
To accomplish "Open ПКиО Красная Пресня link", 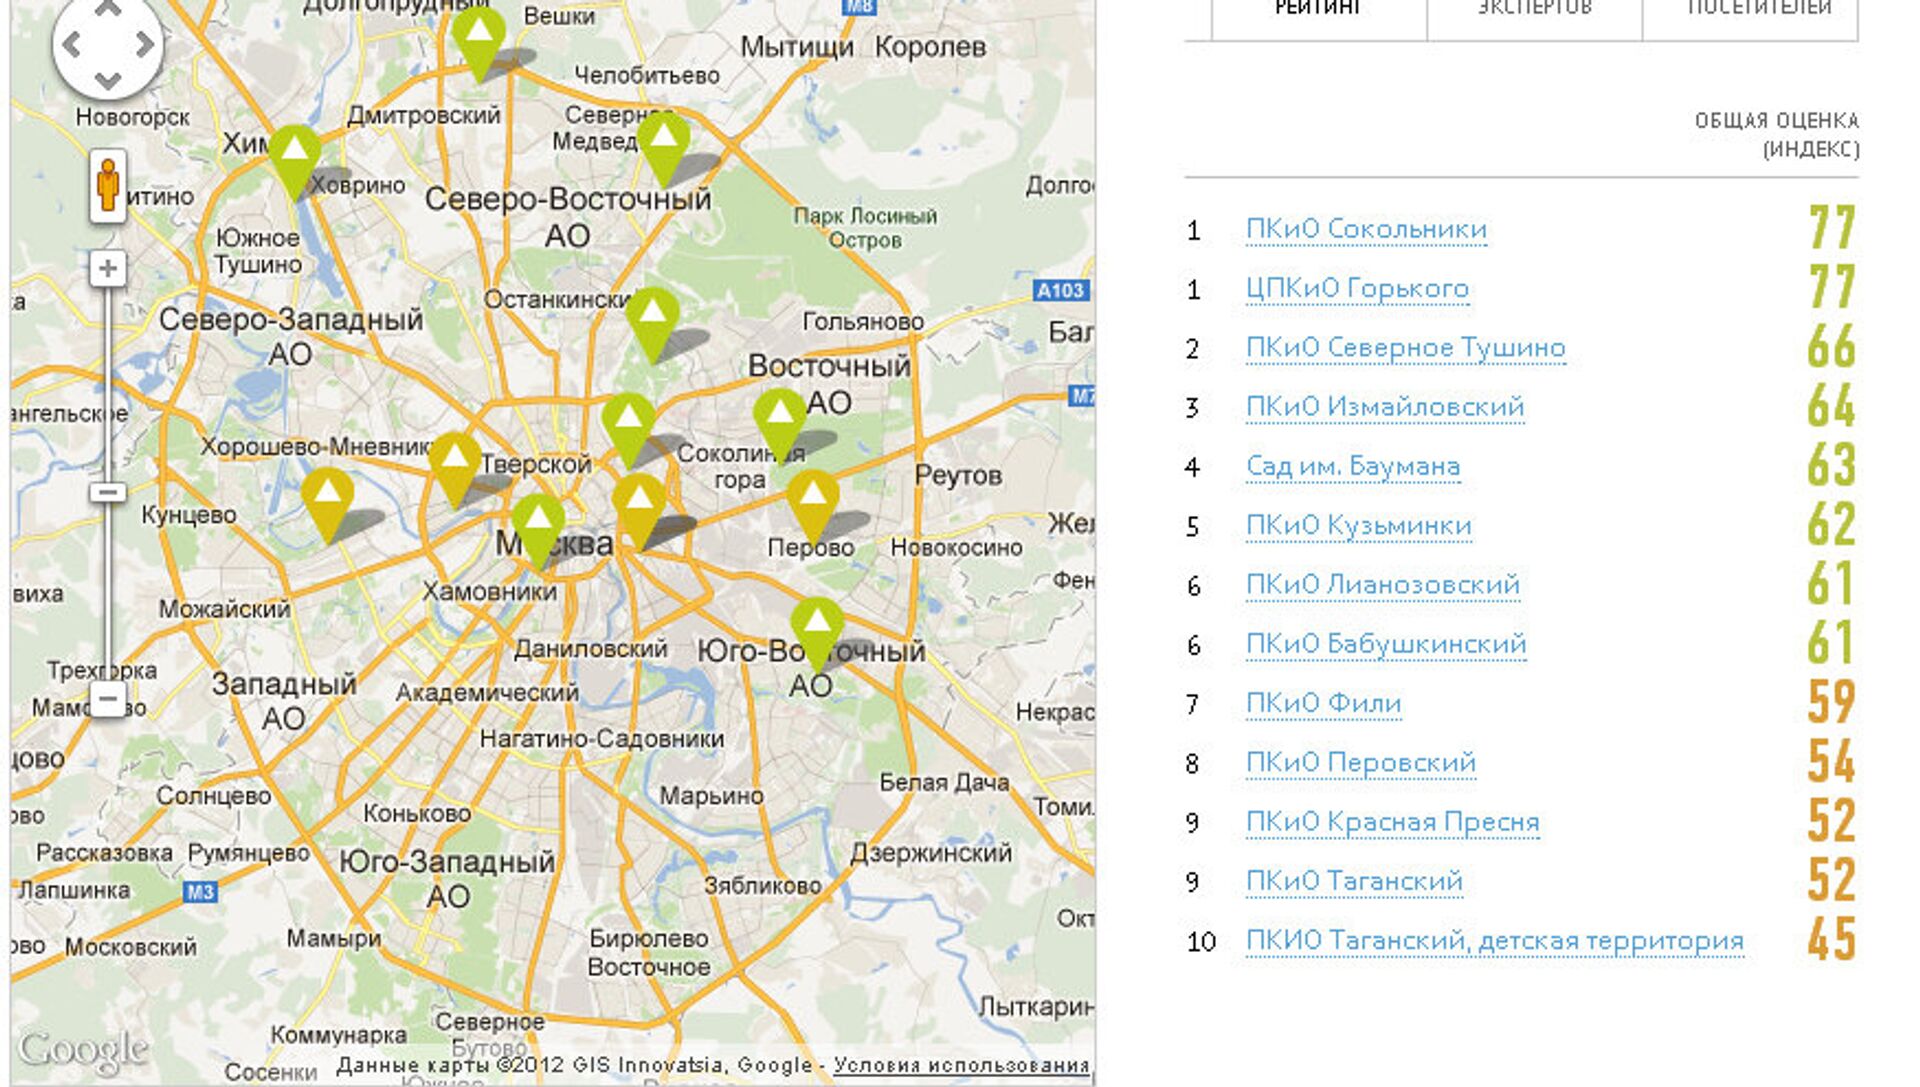I will 1392,822.
